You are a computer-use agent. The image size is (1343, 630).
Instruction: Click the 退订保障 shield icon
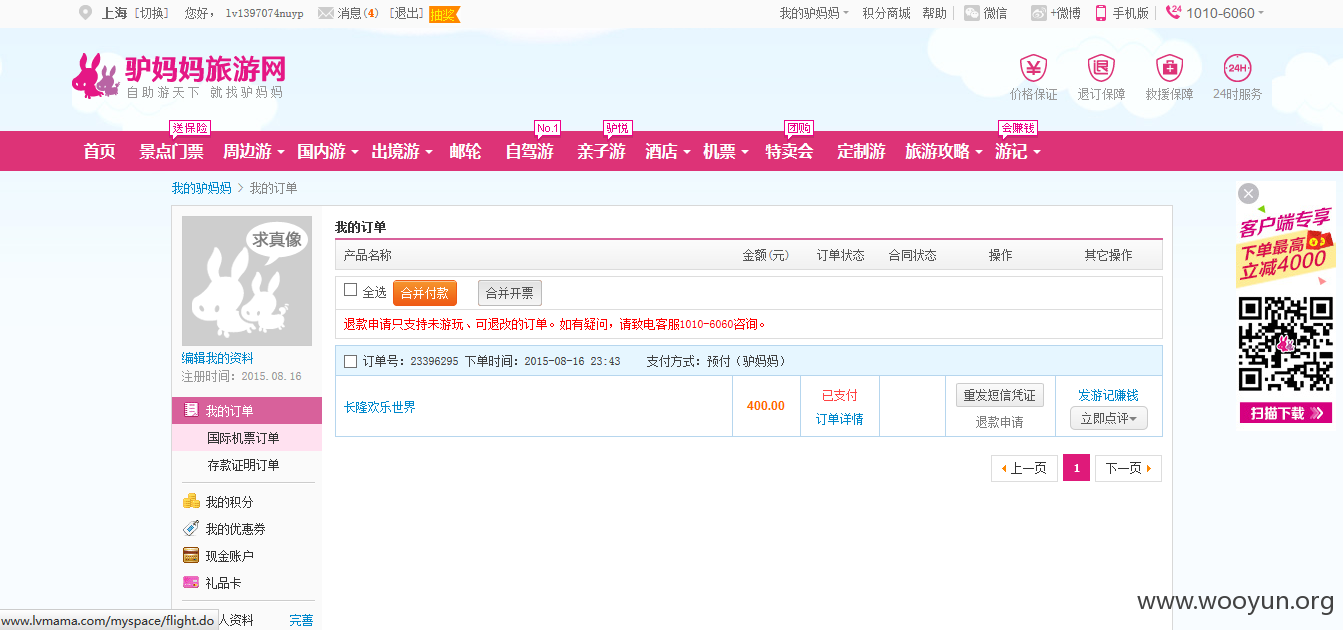click(x=1101, y=68)
